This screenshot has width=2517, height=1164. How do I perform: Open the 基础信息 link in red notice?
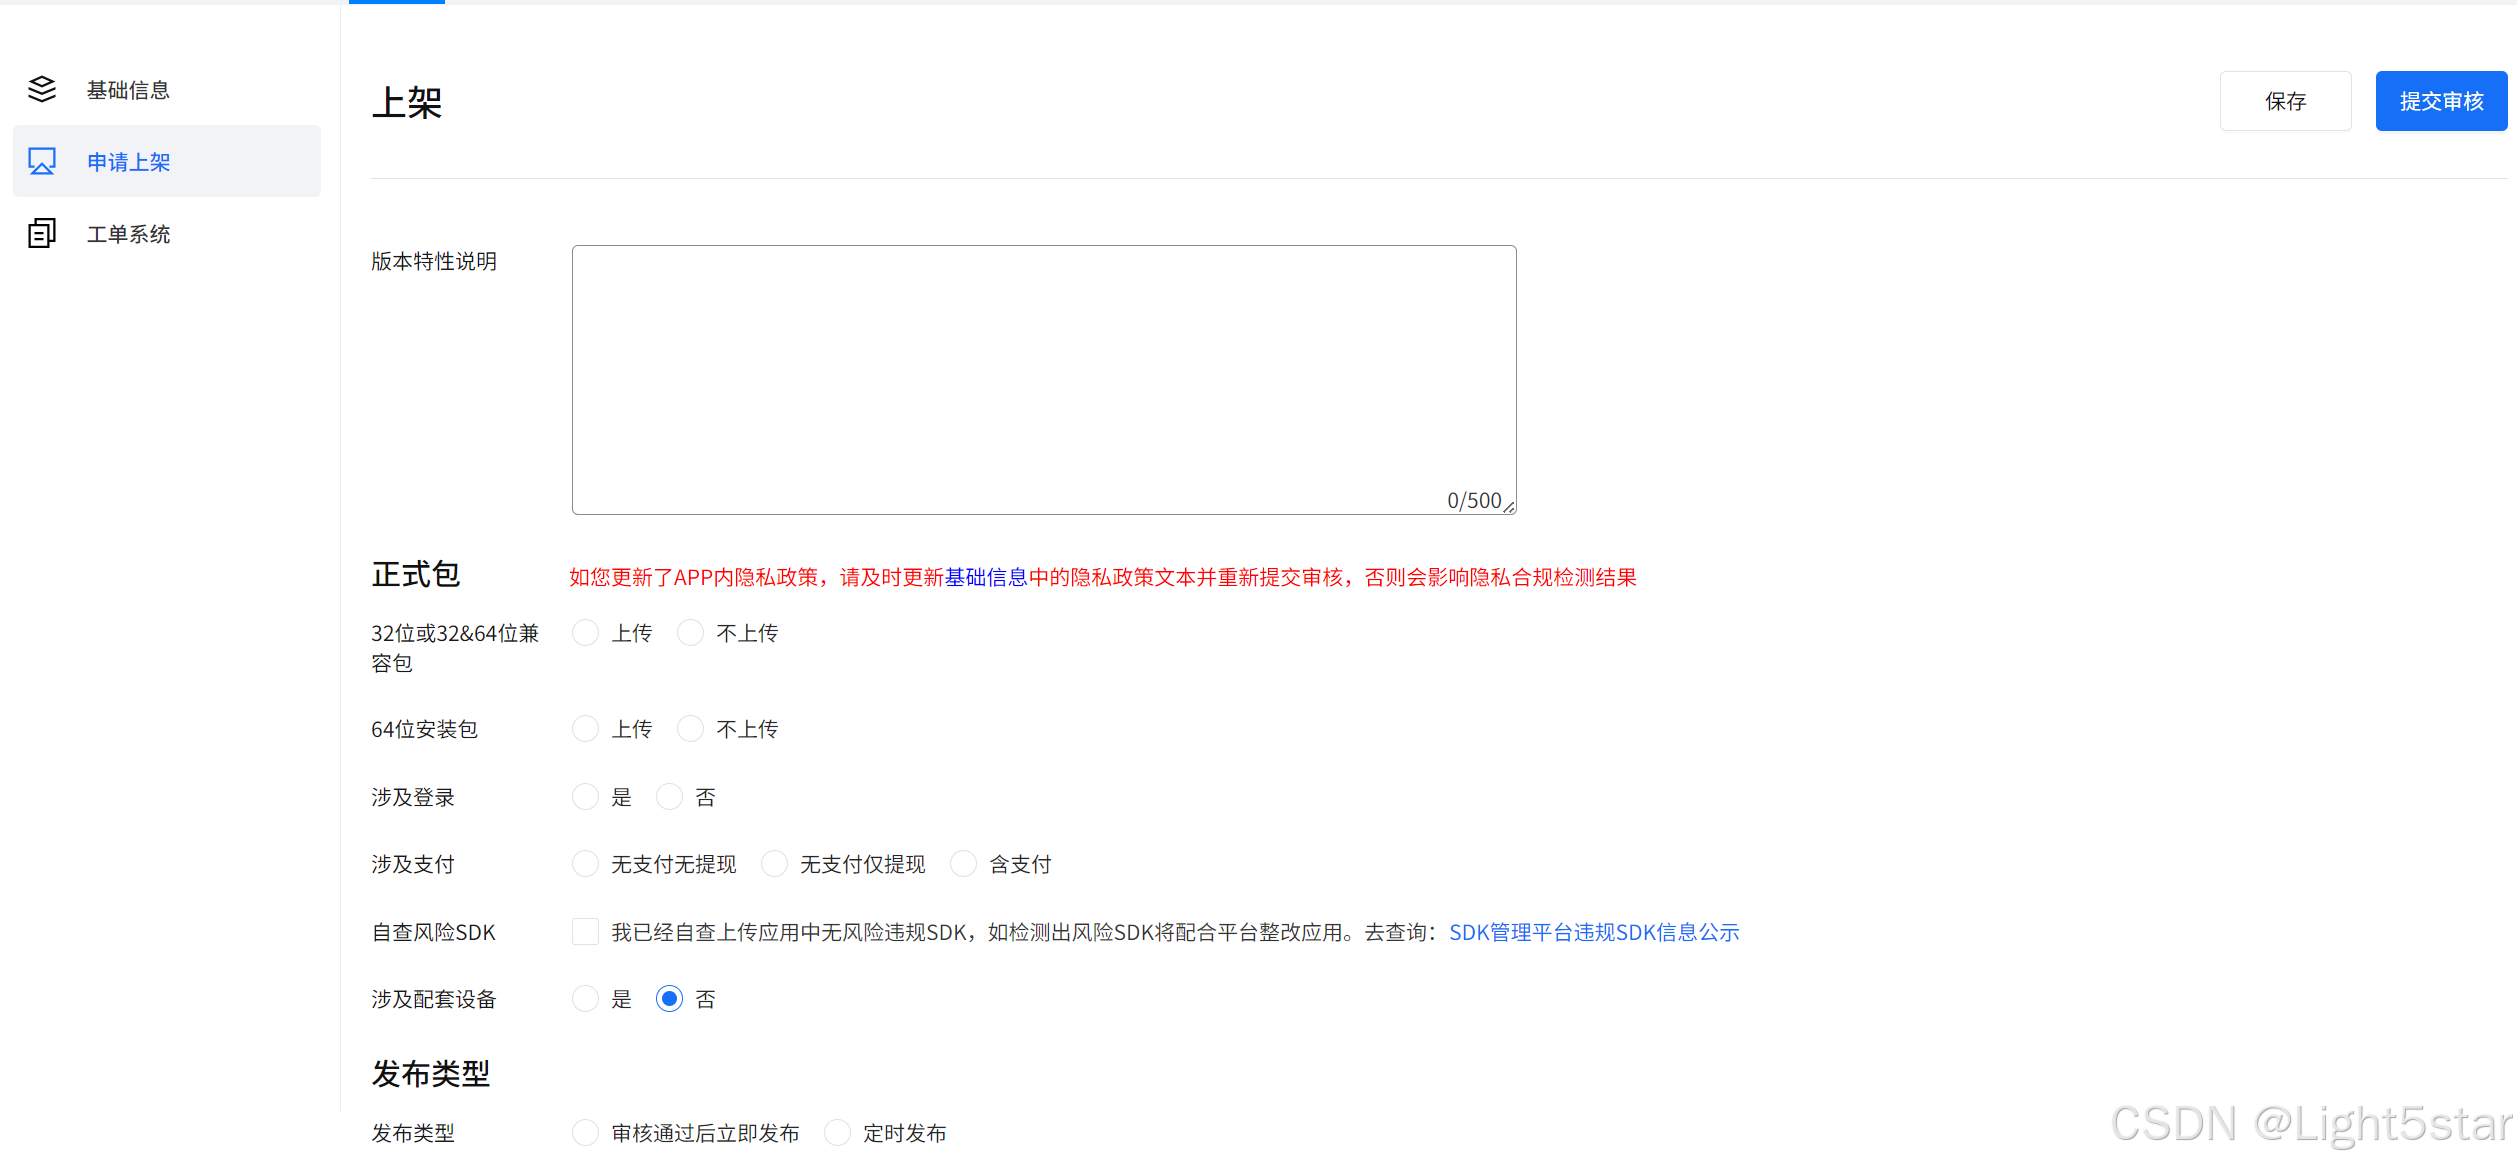tap(985, 577)
